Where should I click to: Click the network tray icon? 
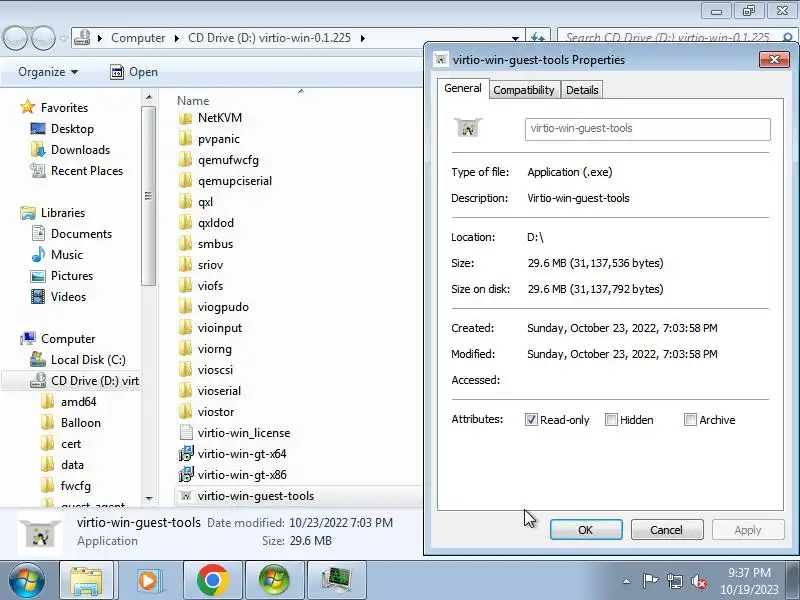coord(674,581)
